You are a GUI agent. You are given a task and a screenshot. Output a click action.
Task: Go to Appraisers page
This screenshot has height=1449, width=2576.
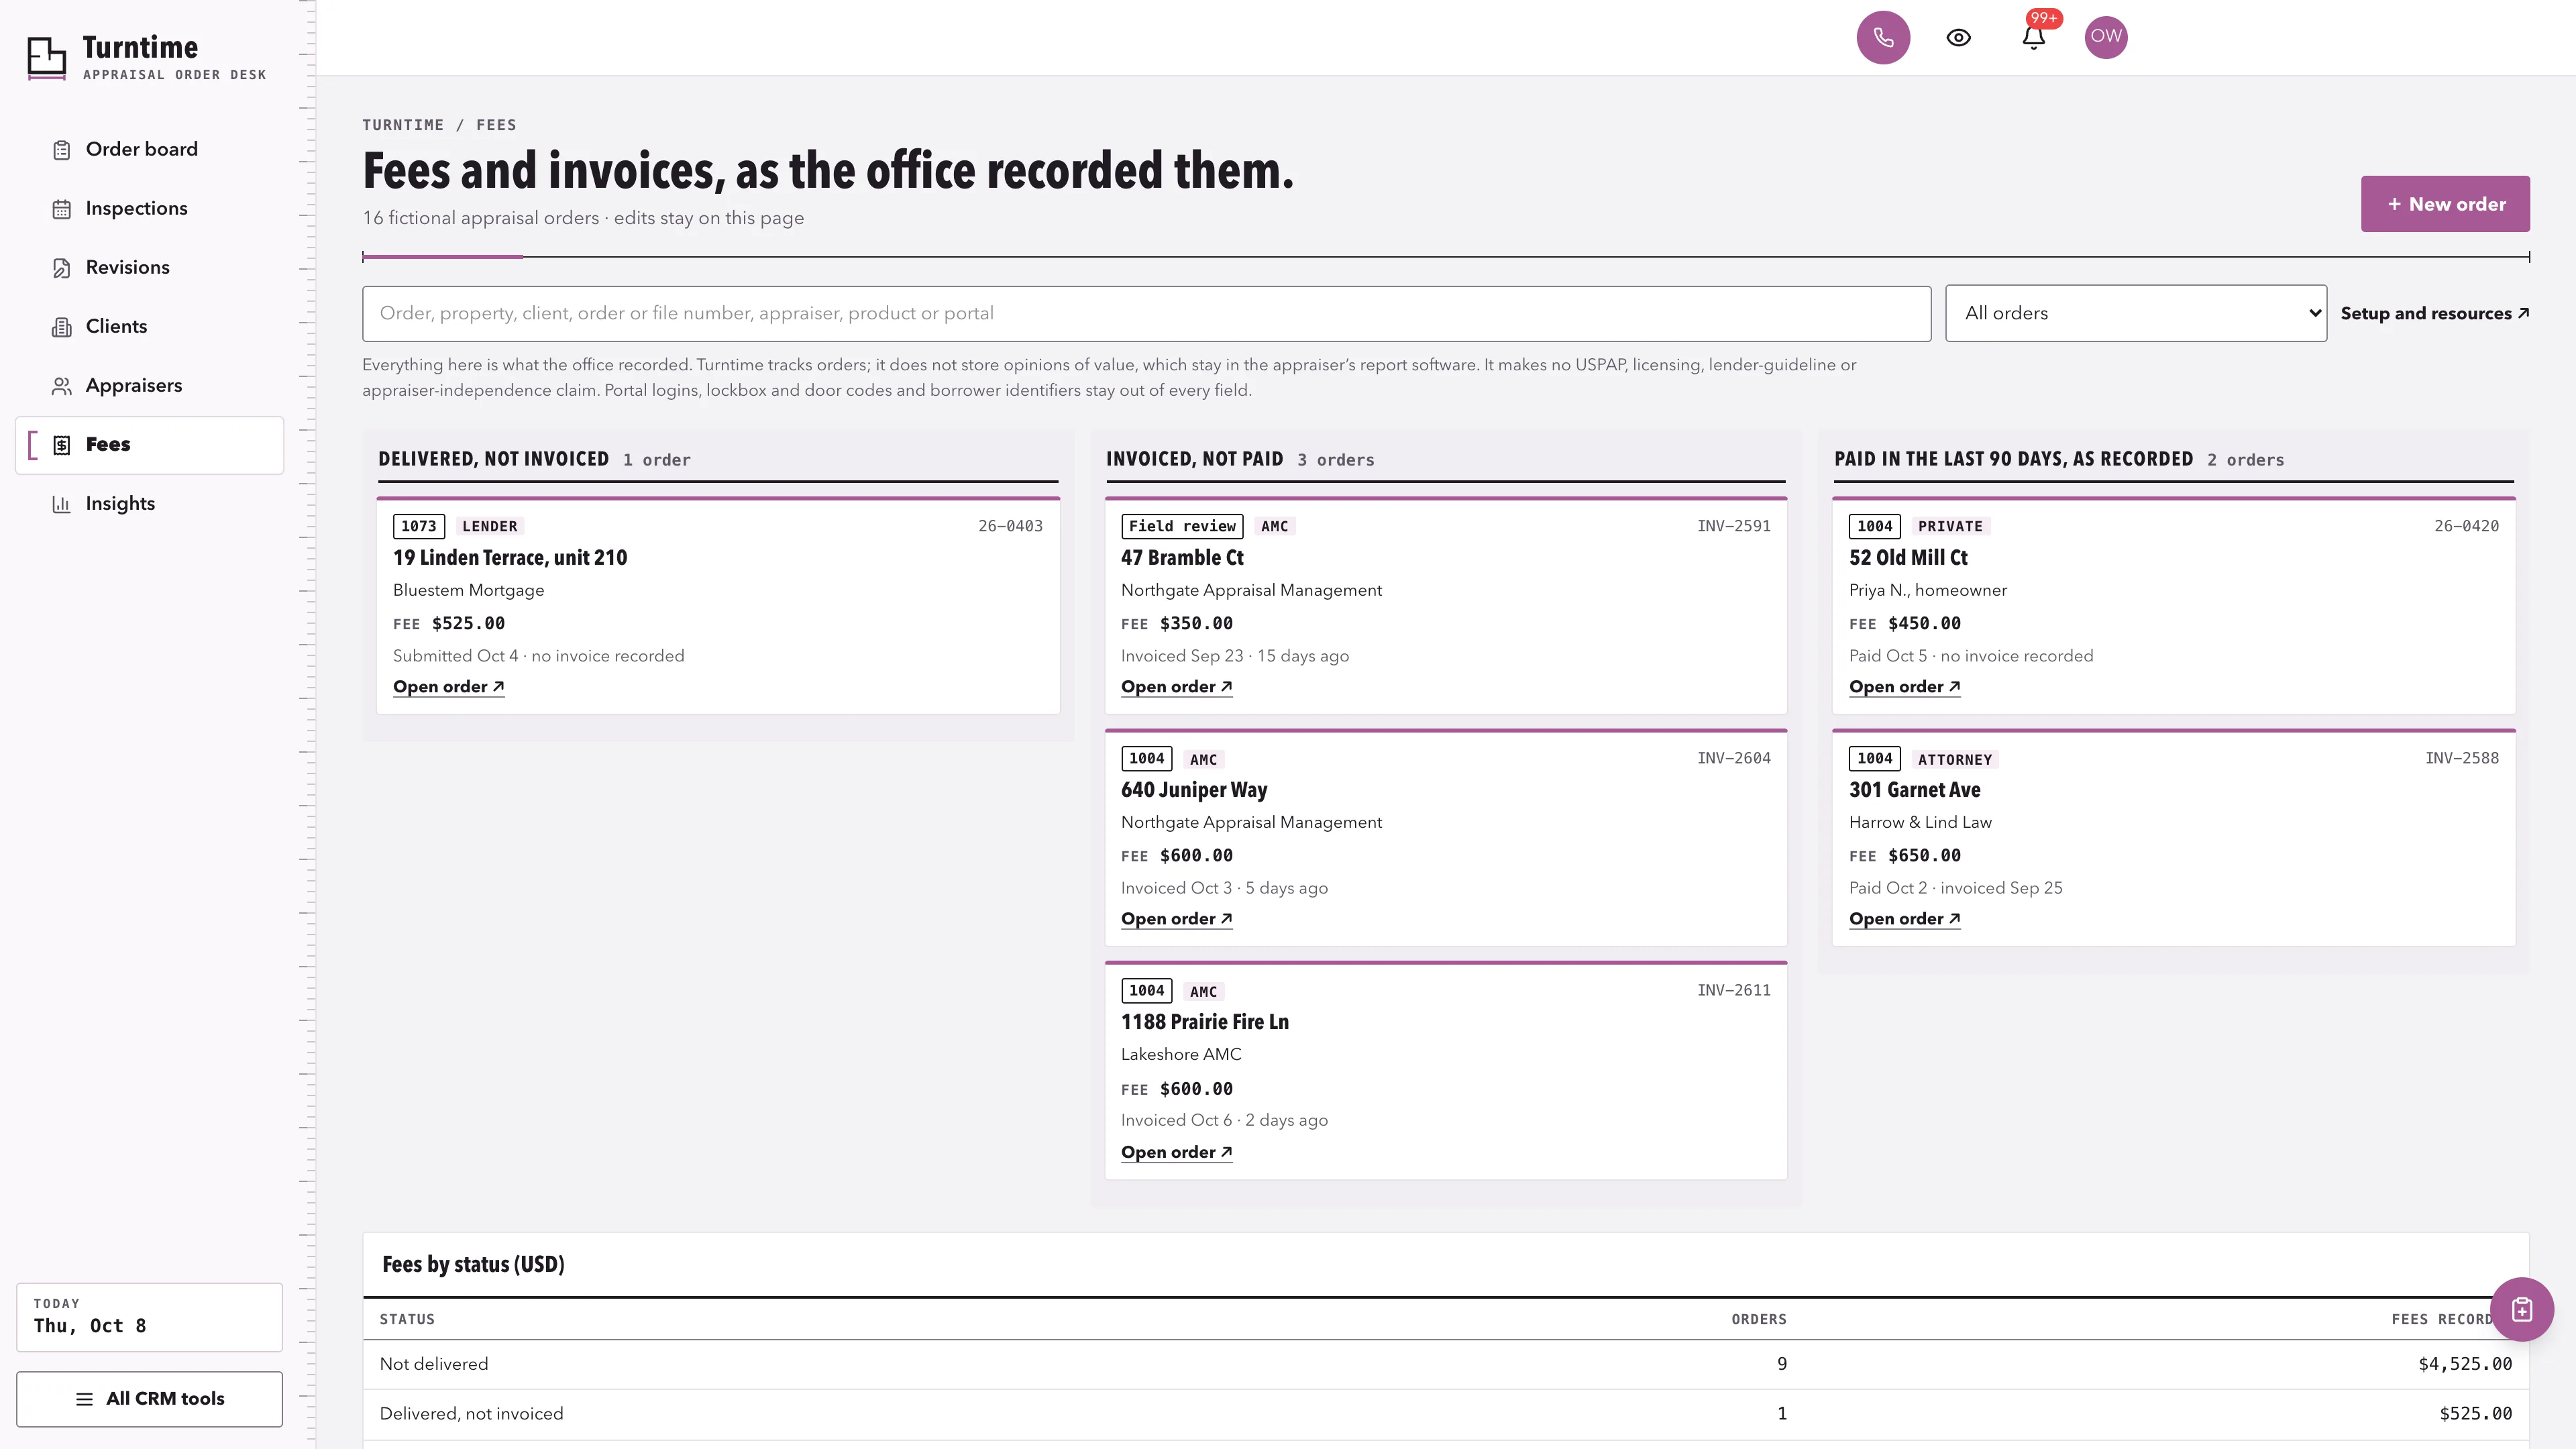coord(150,385)
